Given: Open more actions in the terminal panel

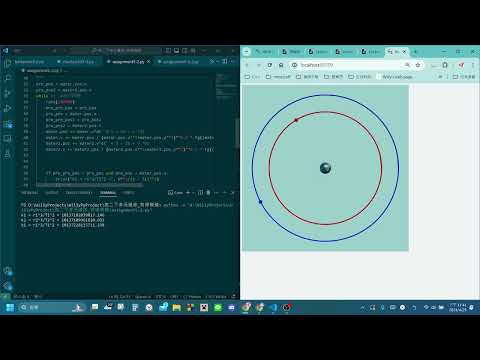Looking at the screenshot, I should tap(216, 193).
